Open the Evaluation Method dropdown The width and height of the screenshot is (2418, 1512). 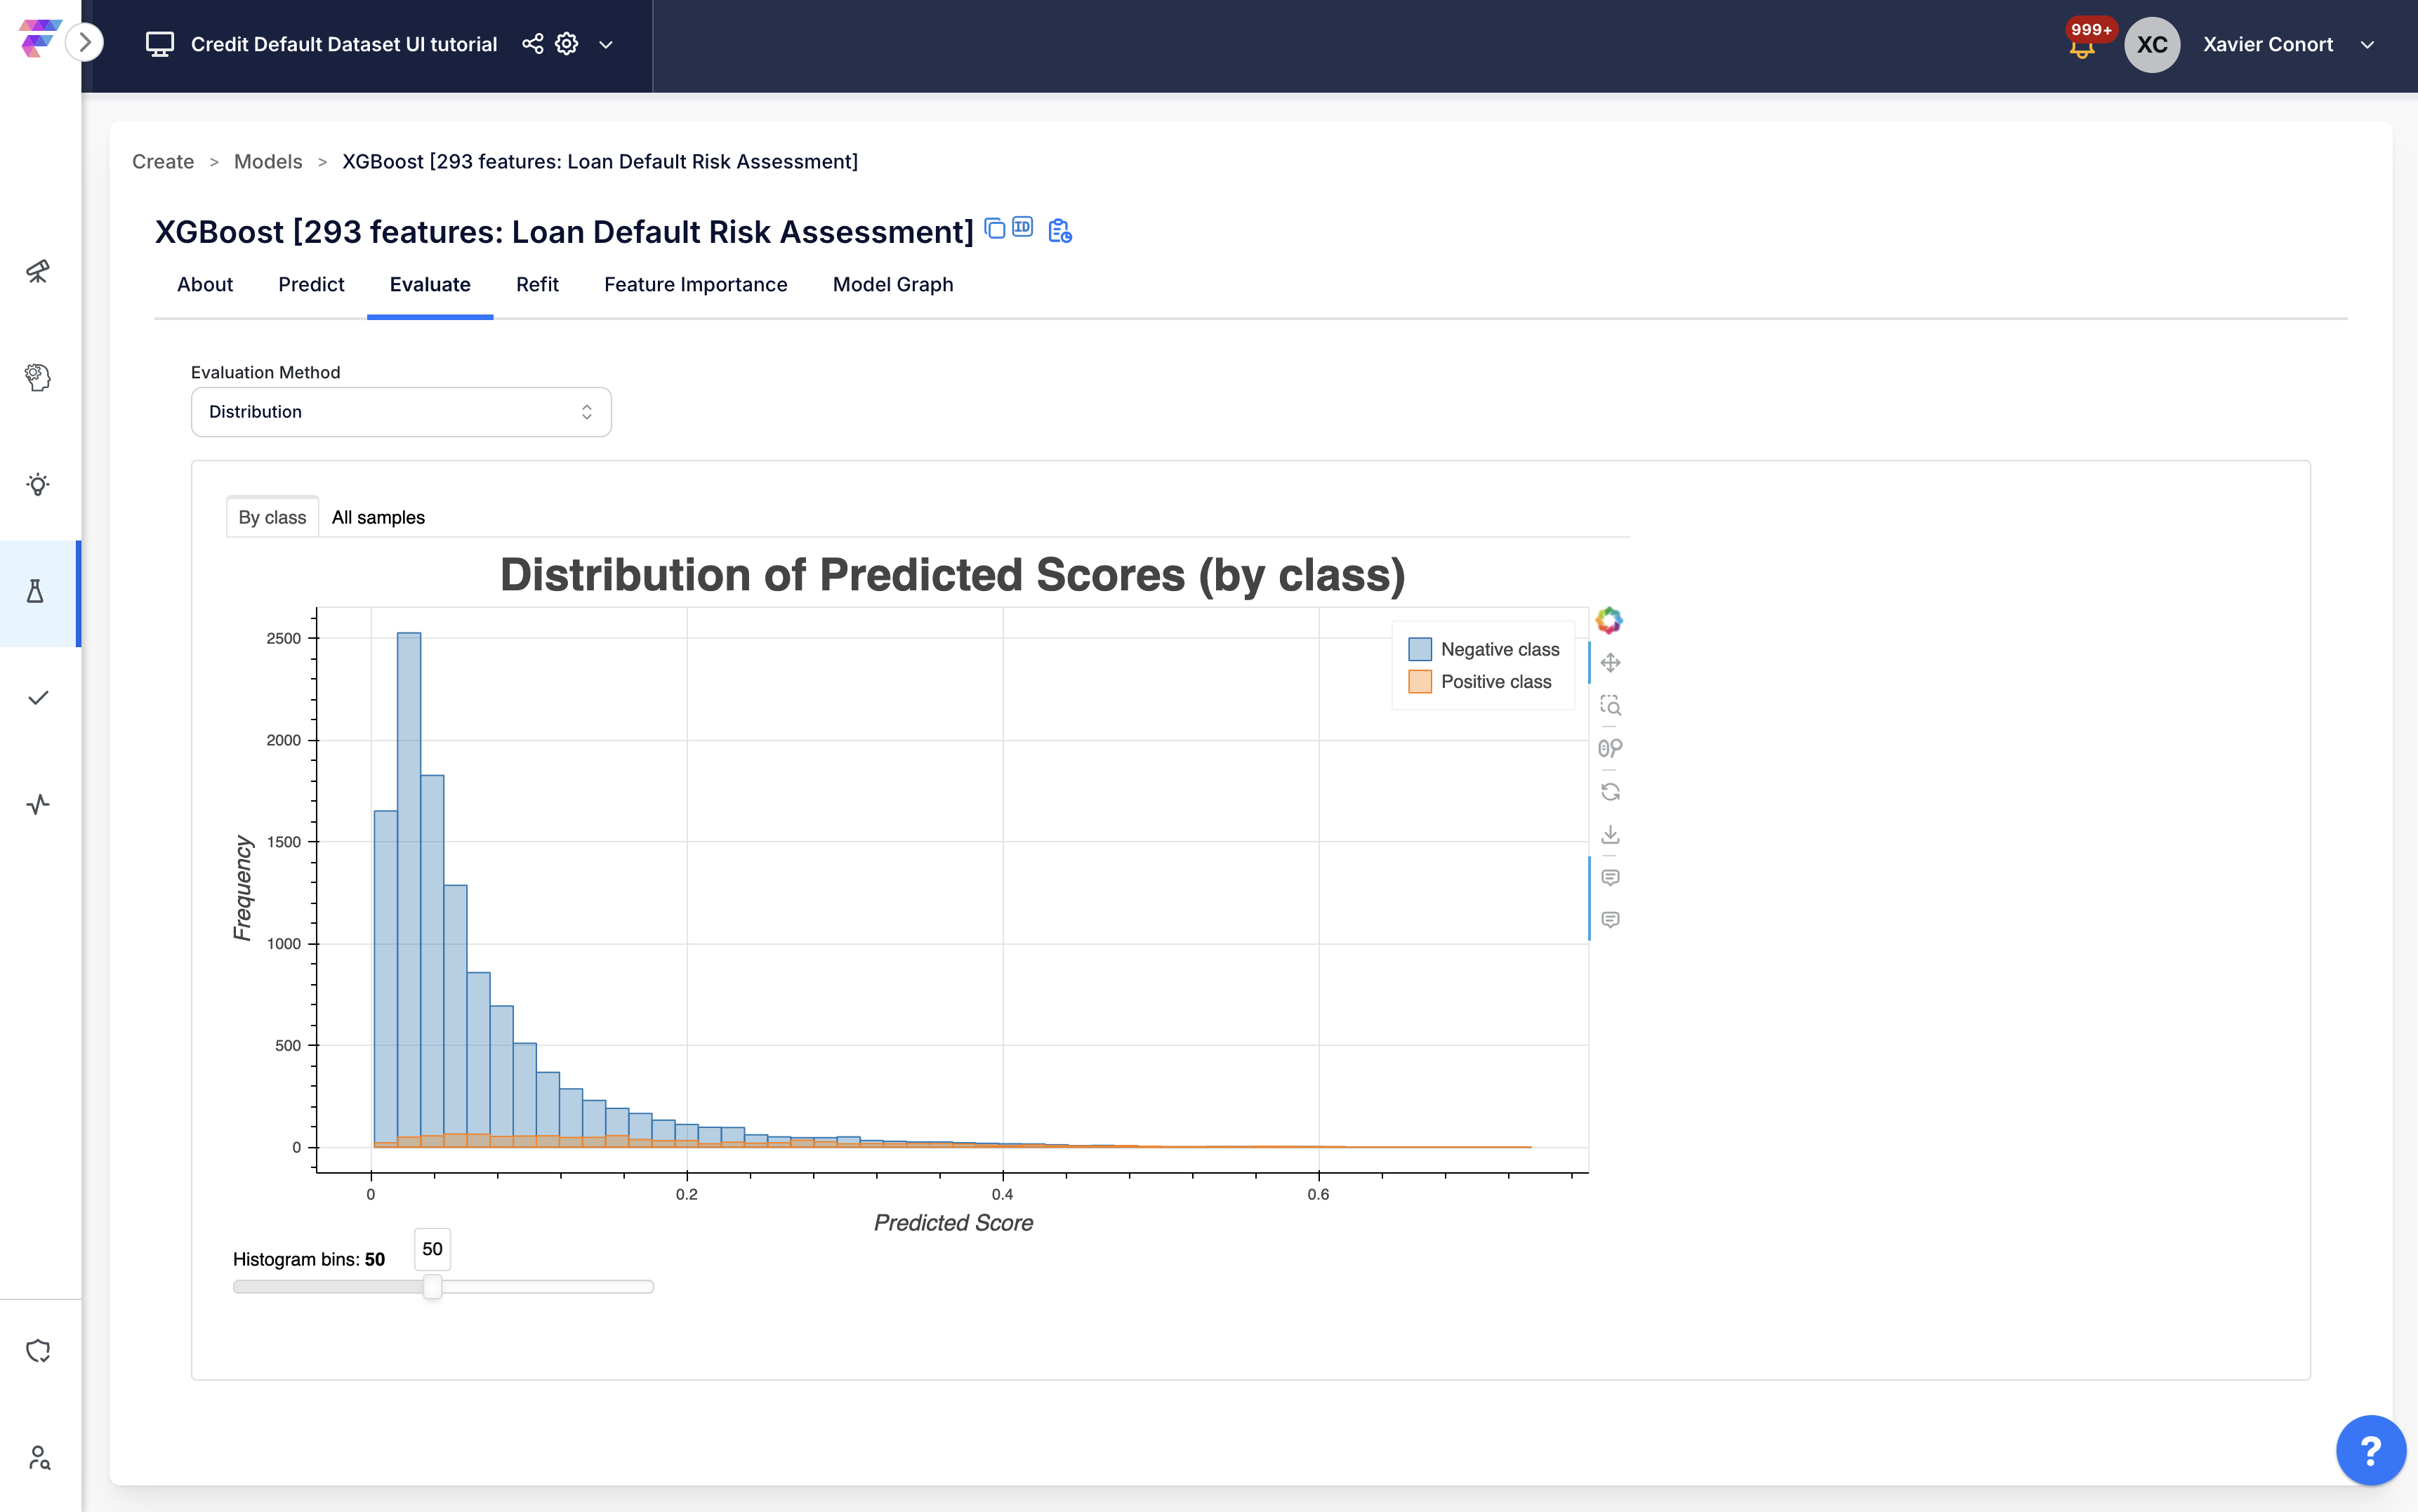coord(401,412)
